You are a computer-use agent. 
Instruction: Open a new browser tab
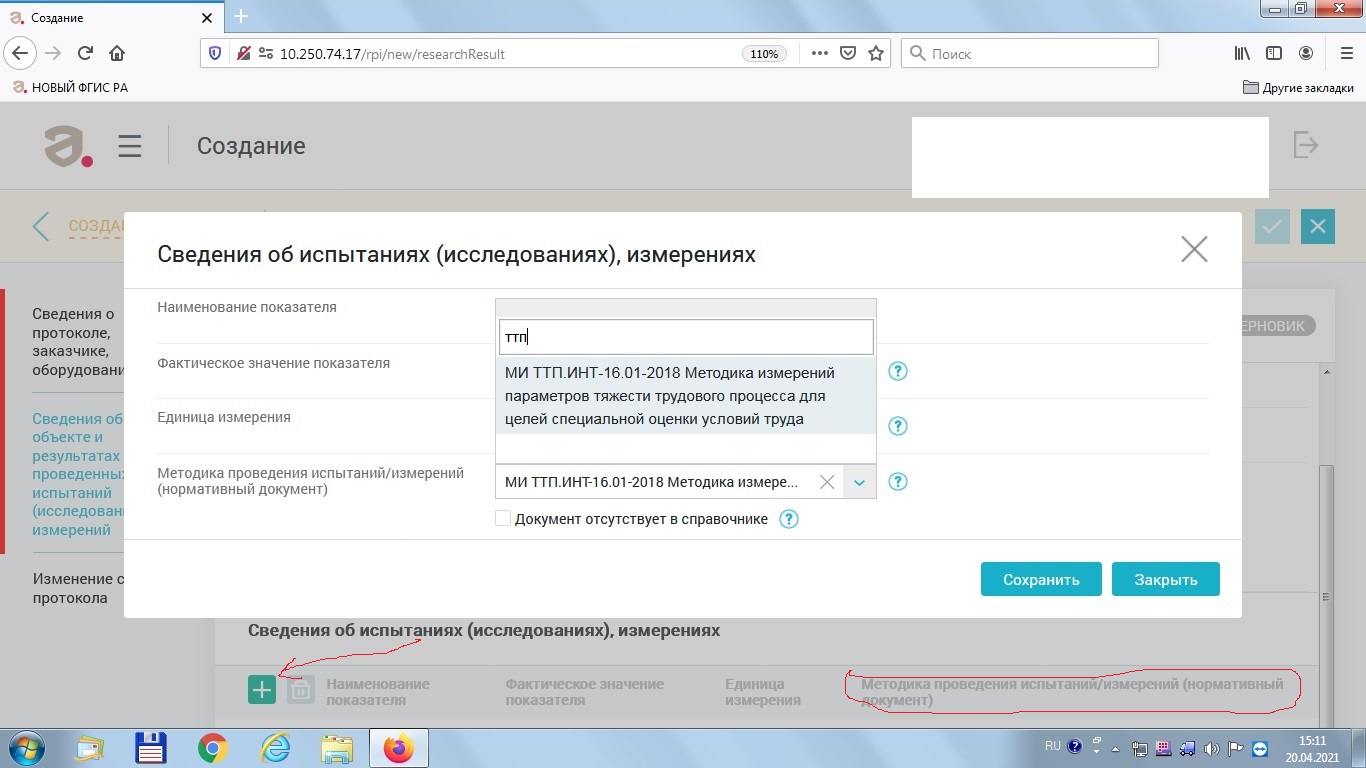coord(241,16)
